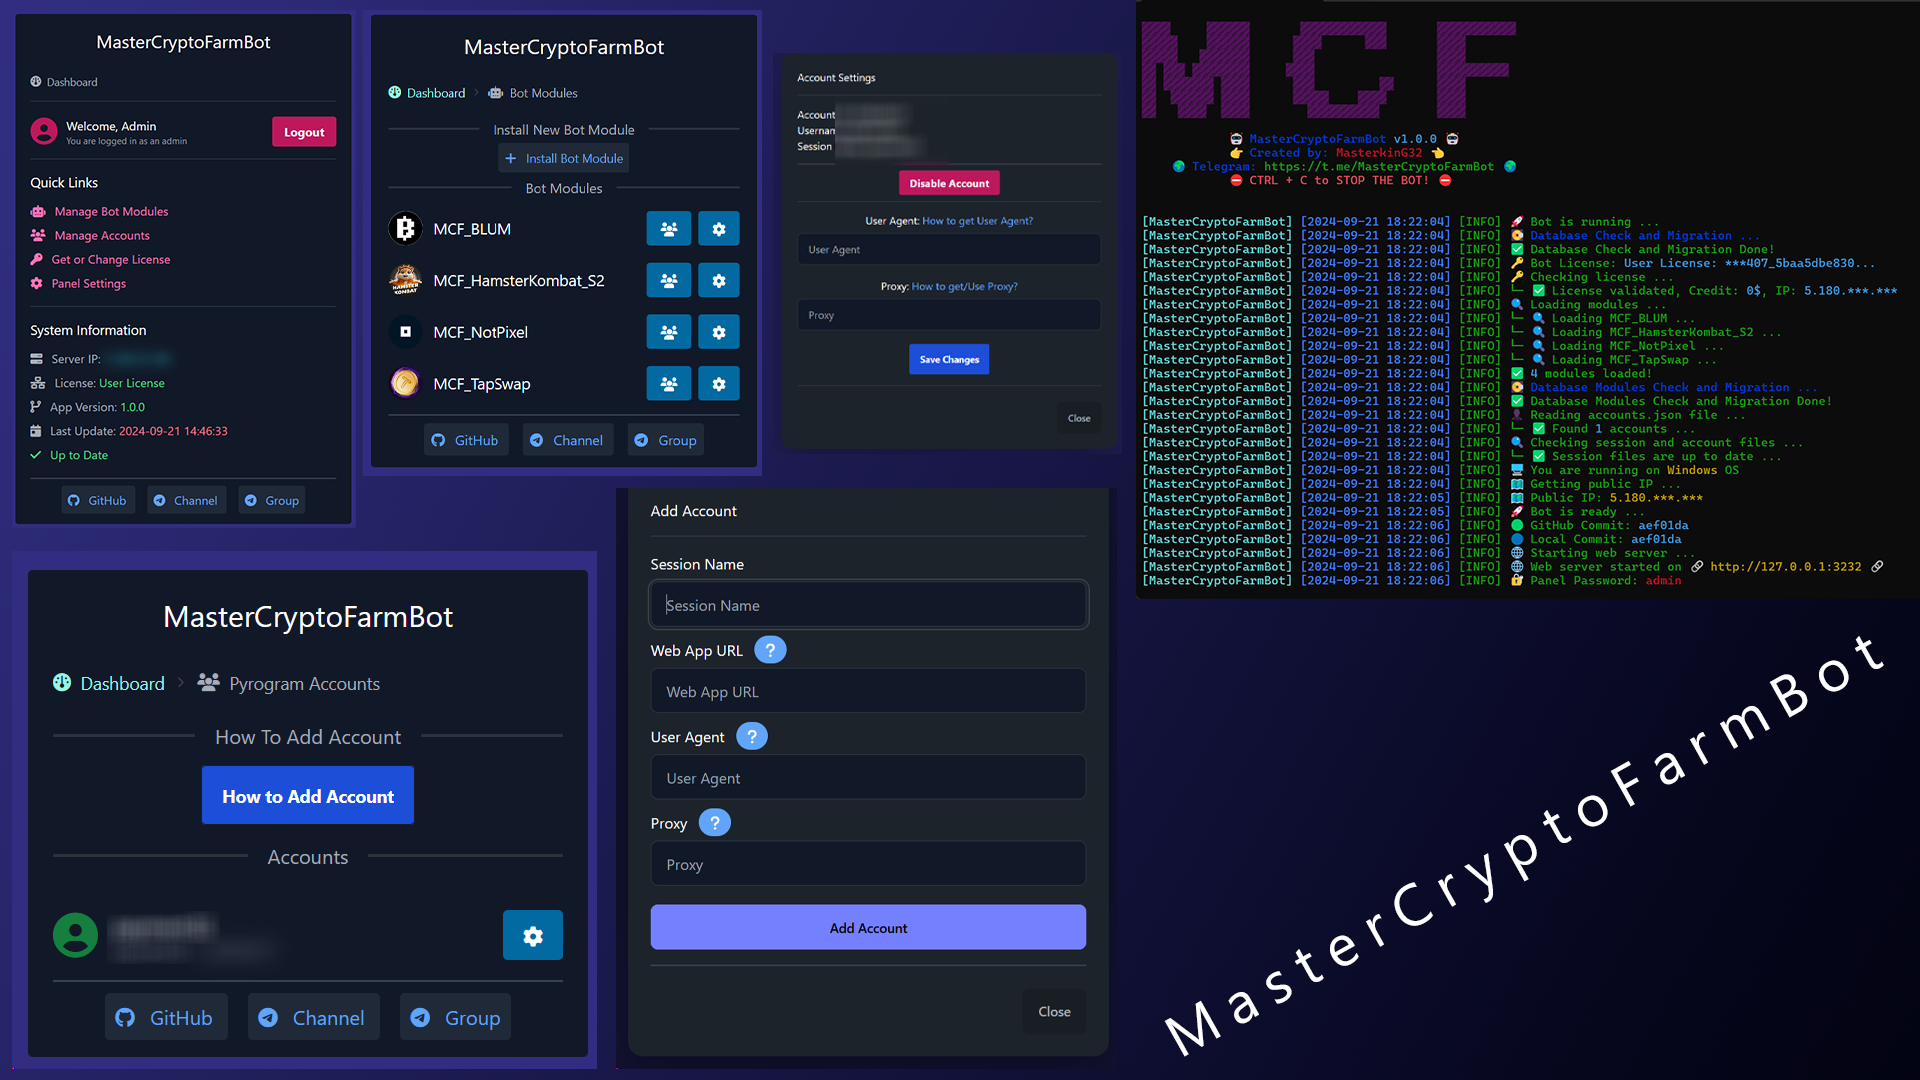Click the large How to Add Account button

pyautogui.click(x=308, y=796)
